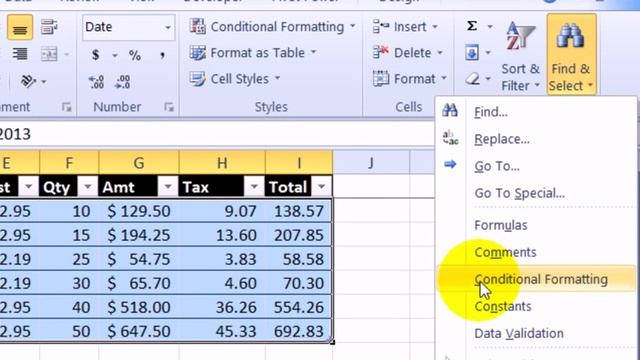Open Conditional Formatting dropdown arrow

tap(353, 27)
